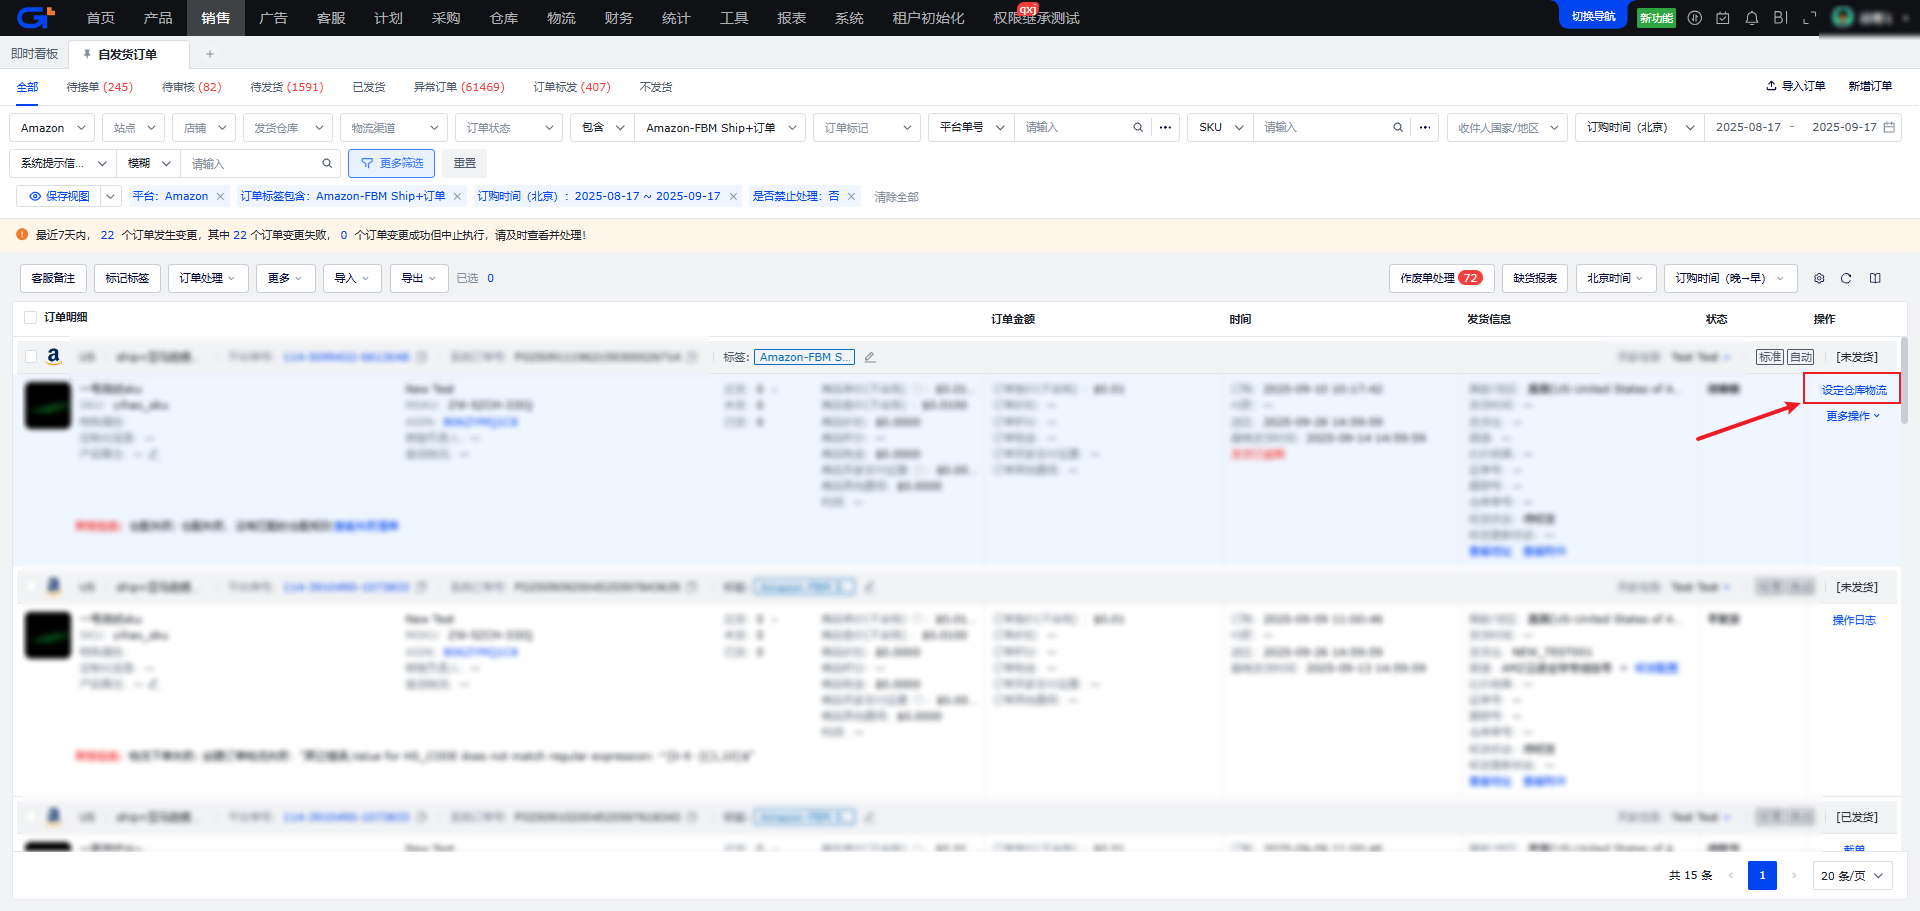Add a new tab with plus icon
Screen dimensions: 1920x911
click(x=210, y=54)
